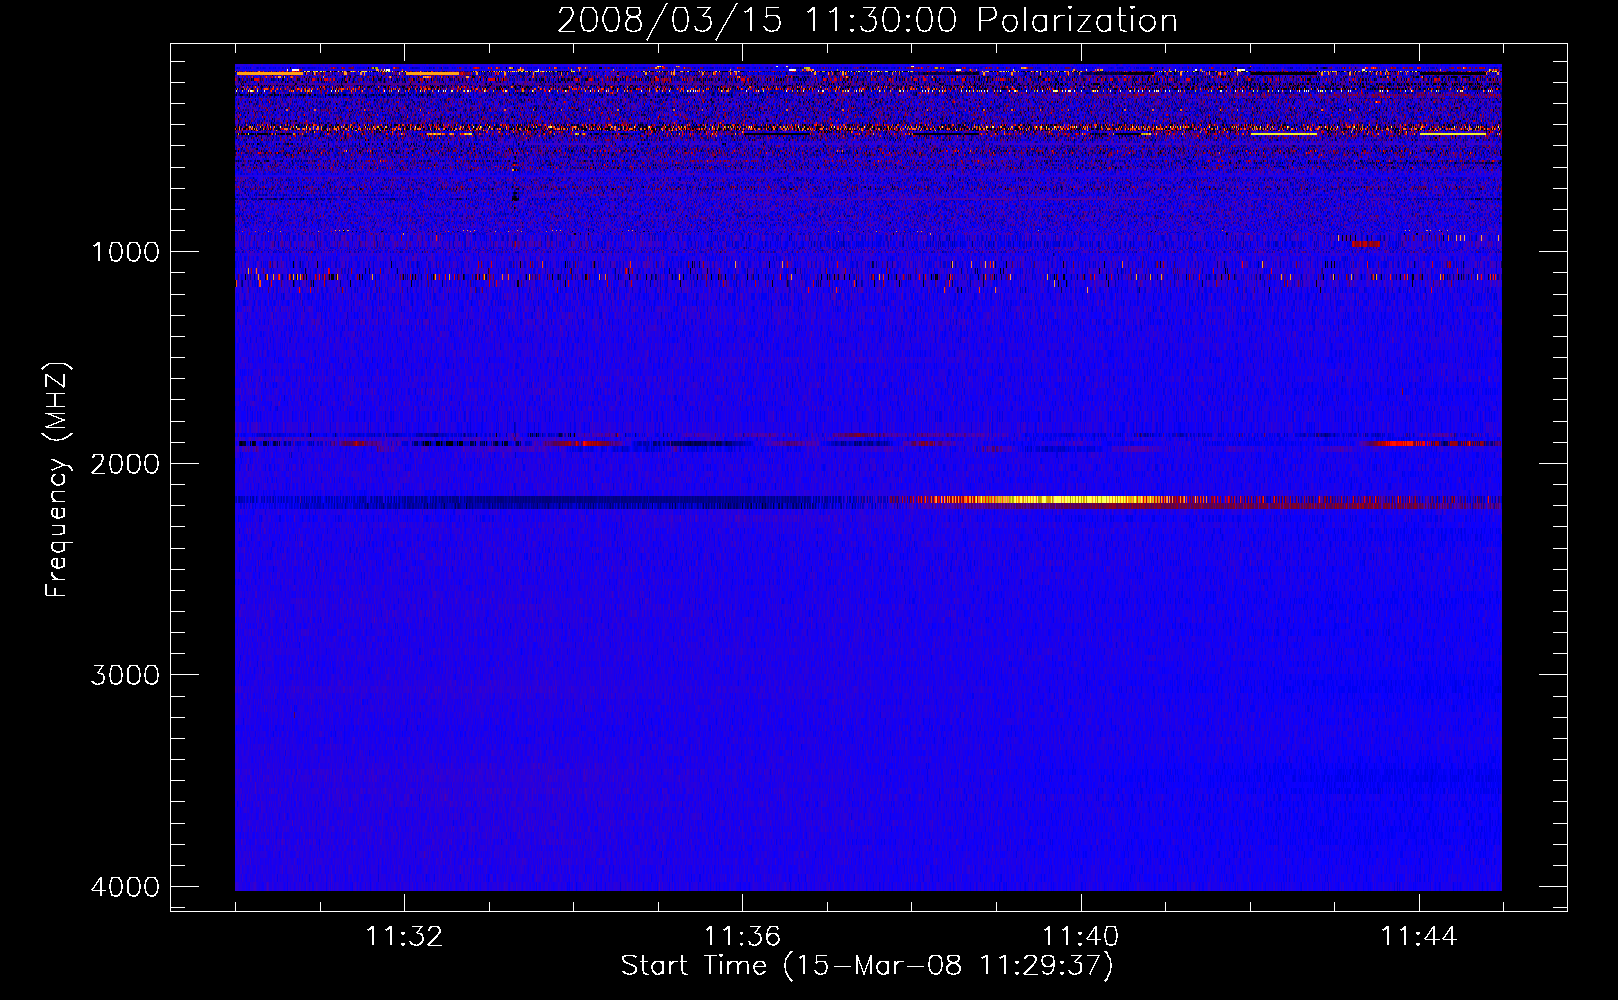Click the plot title "2008/03/15 11:30:00 Polarization"
The height and width of the screenshot is (1000, 1618).
point(867,20)
